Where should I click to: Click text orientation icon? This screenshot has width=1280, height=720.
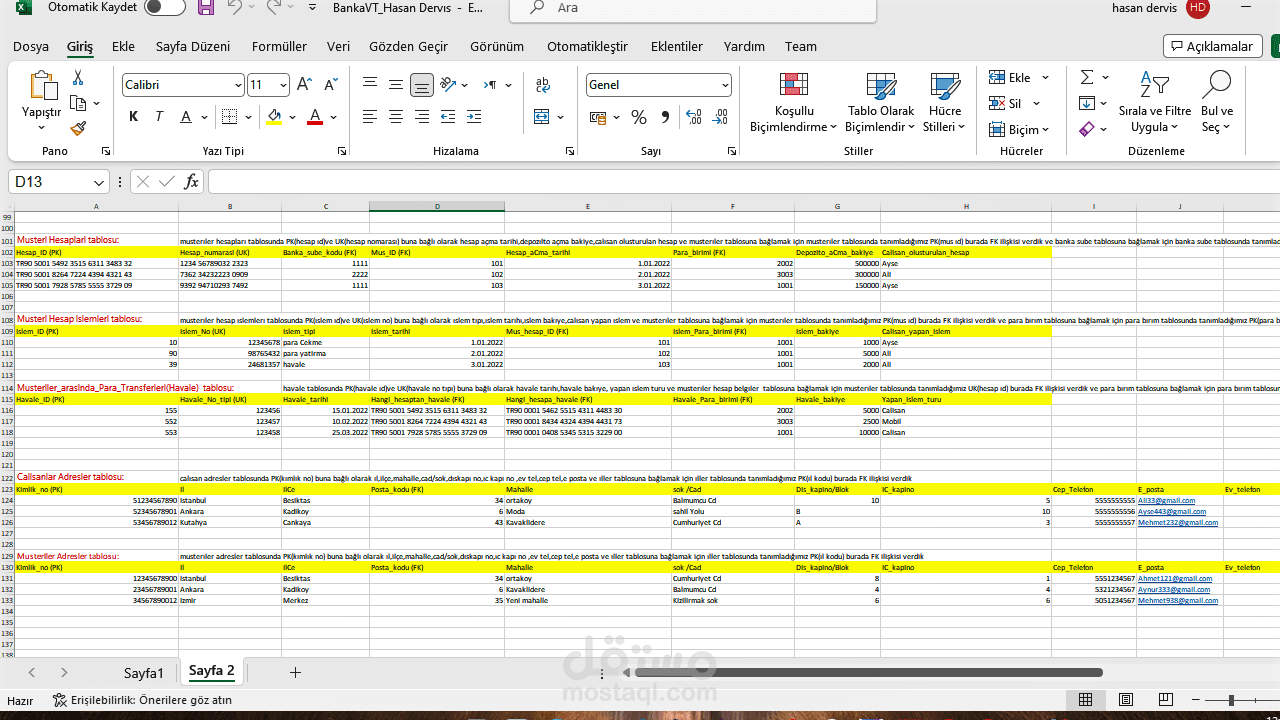[448, 85]
